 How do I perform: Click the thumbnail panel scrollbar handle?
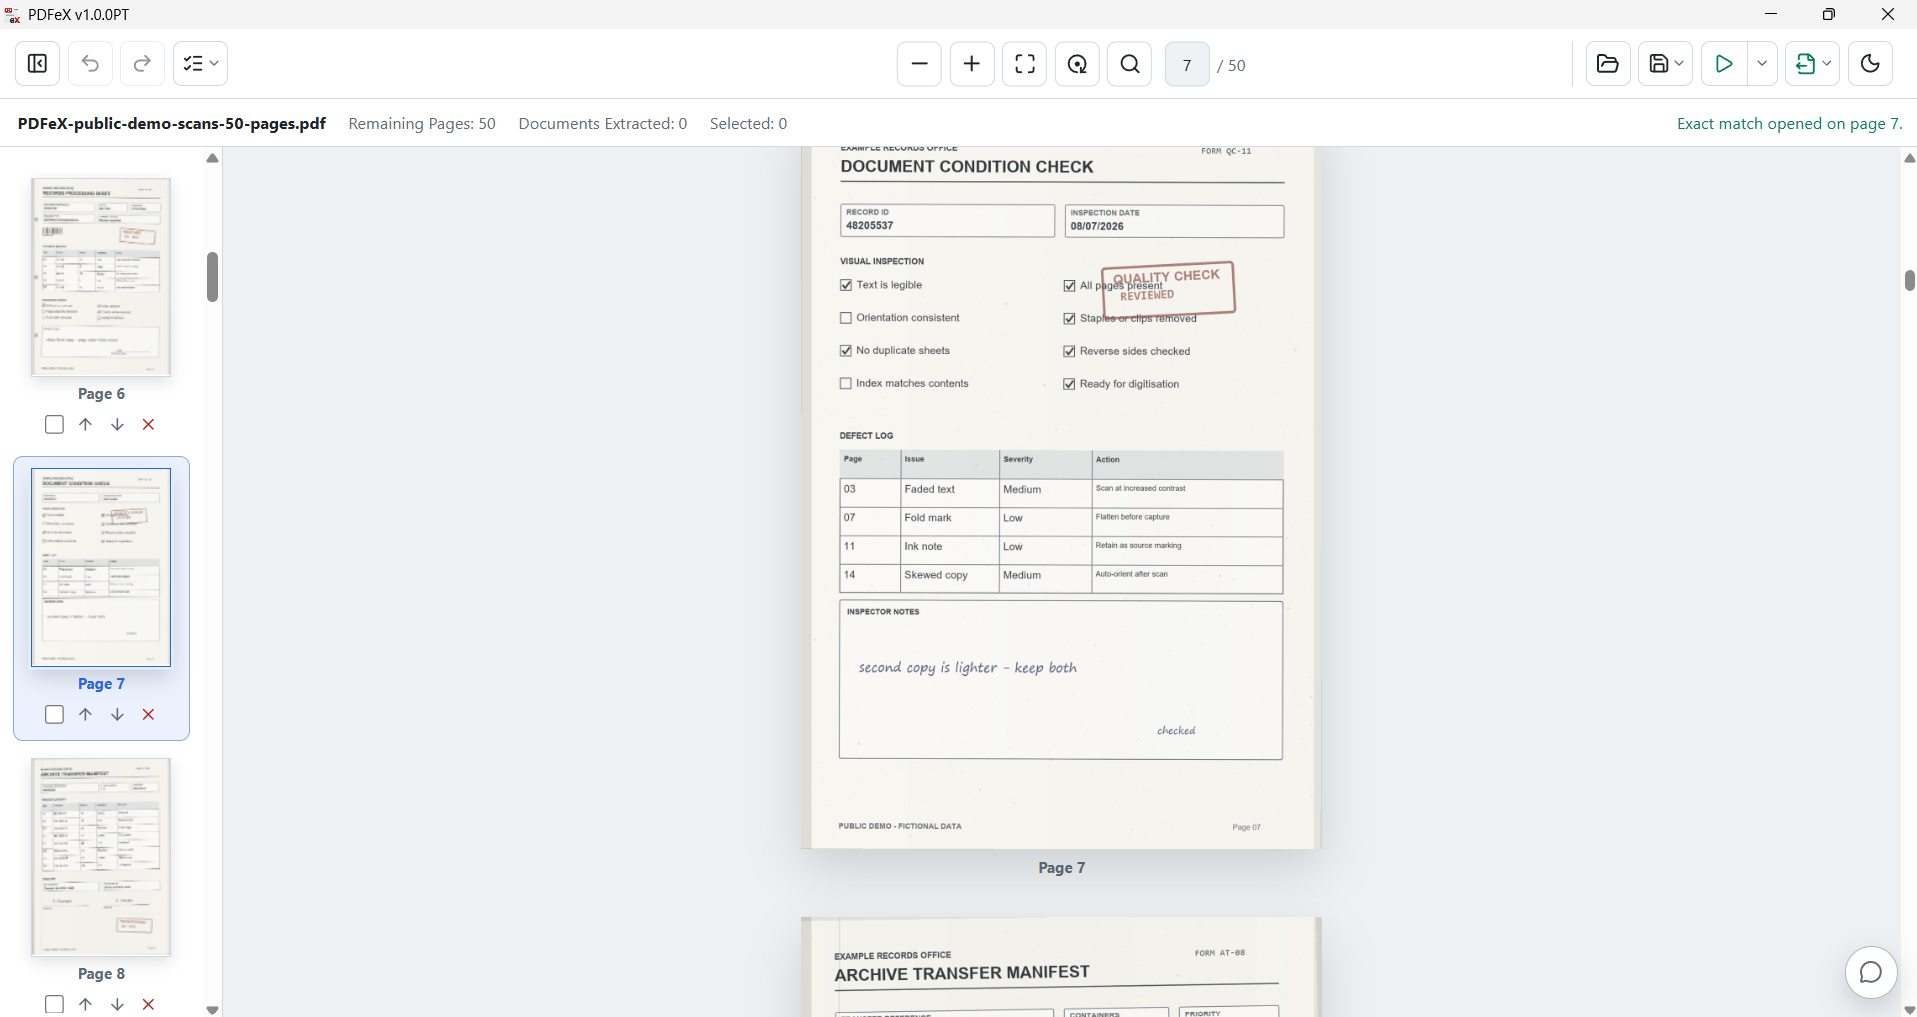click(212, 277)
